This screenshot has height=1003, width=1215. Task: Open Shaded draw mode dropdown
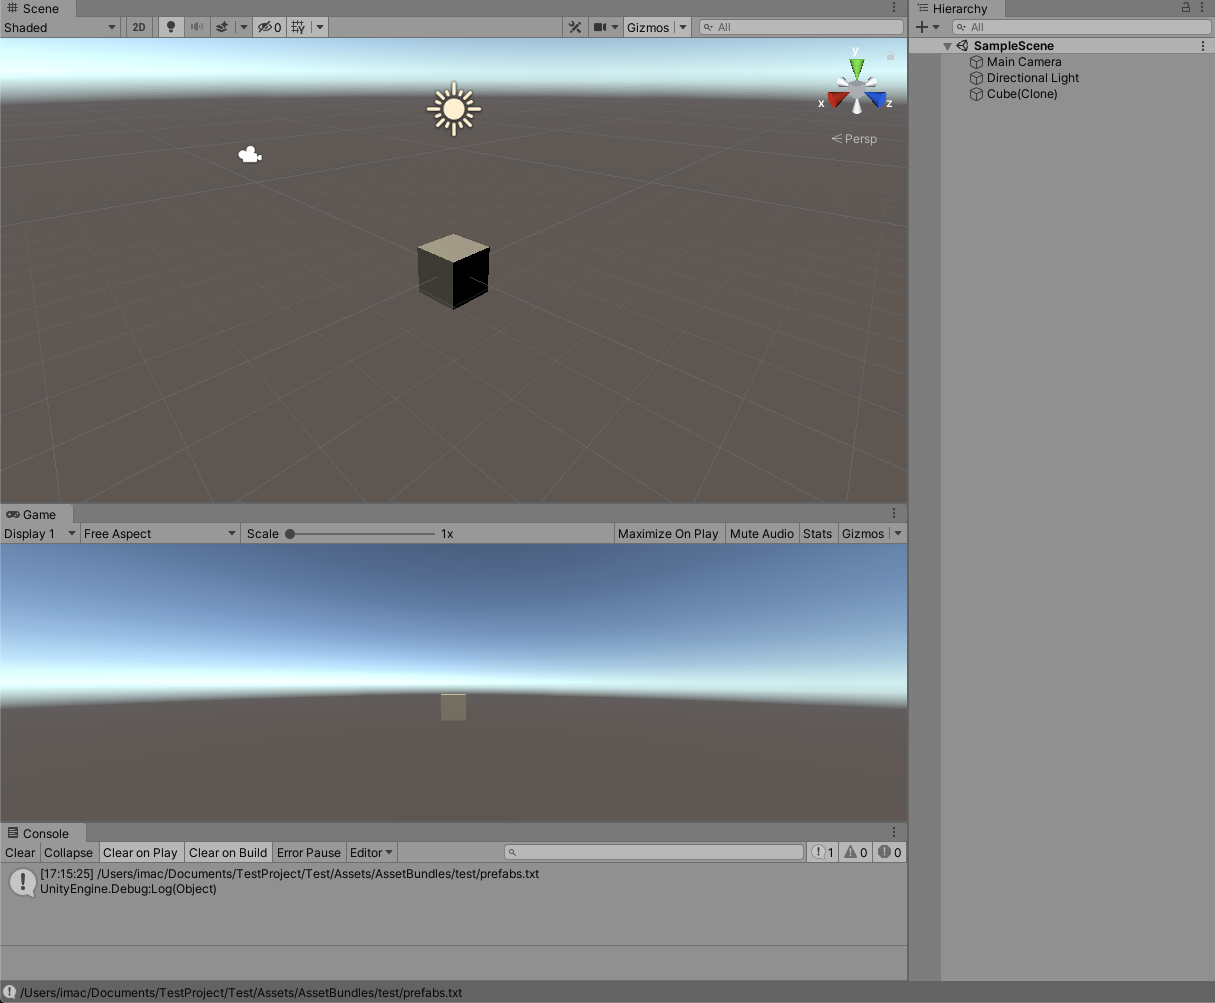coord(60,27)
